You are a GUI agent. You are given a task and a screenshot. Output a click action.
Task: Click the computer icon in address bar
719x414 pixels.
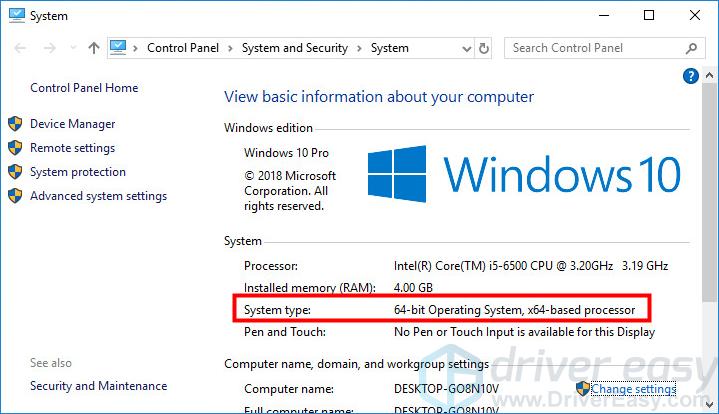click(x=118, y=48)
